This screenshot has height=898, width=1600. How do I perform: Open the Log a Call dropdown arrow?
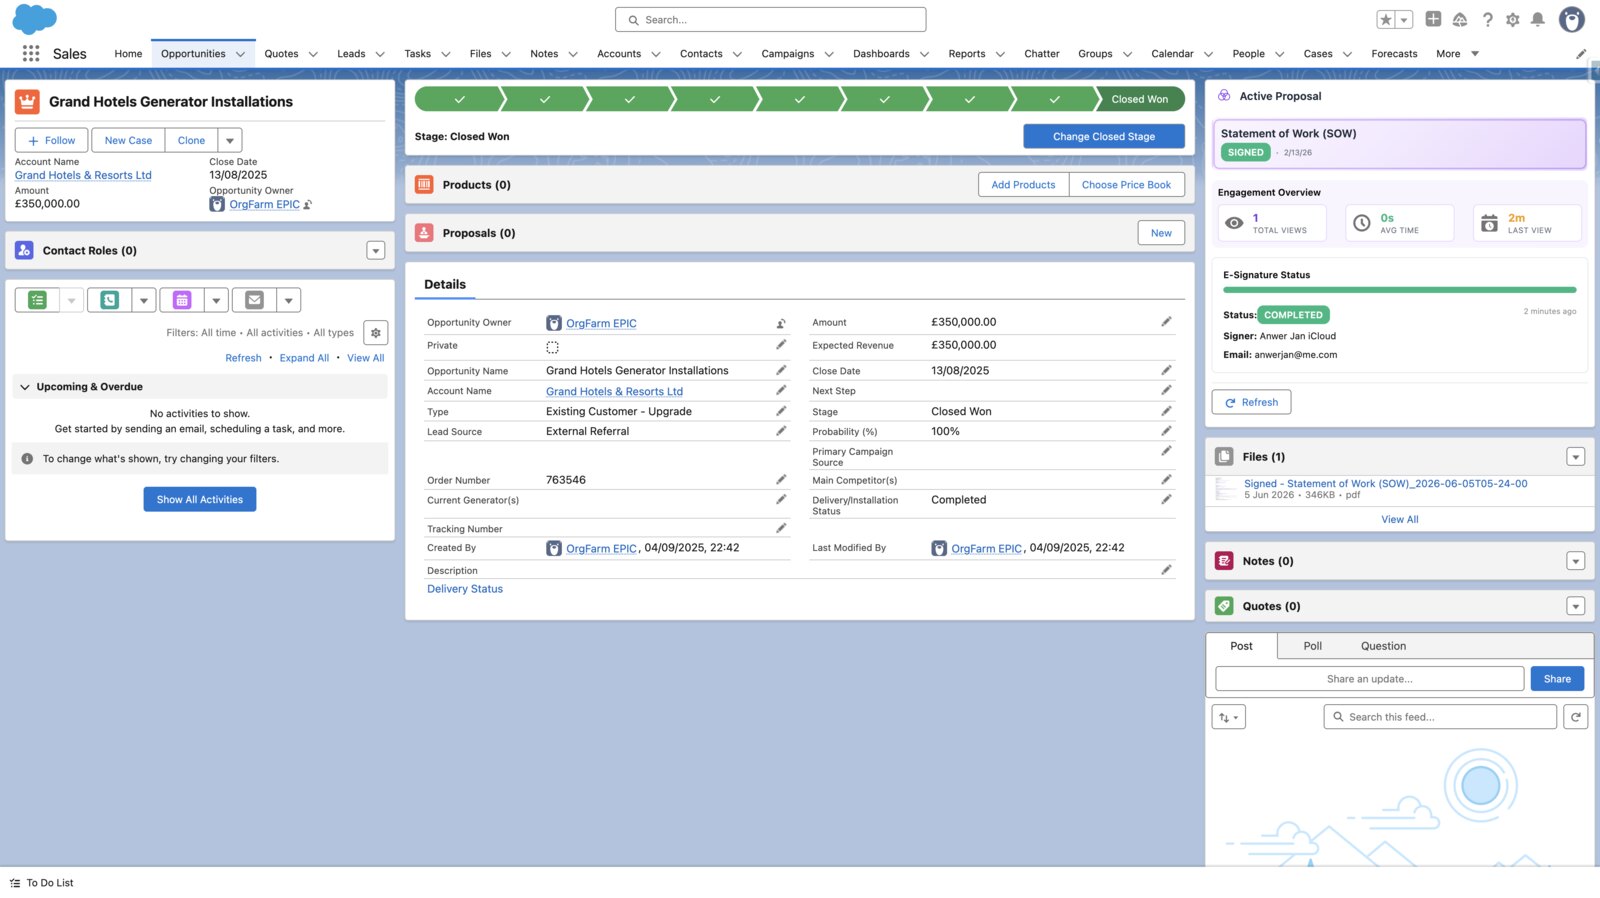[144, 300]
